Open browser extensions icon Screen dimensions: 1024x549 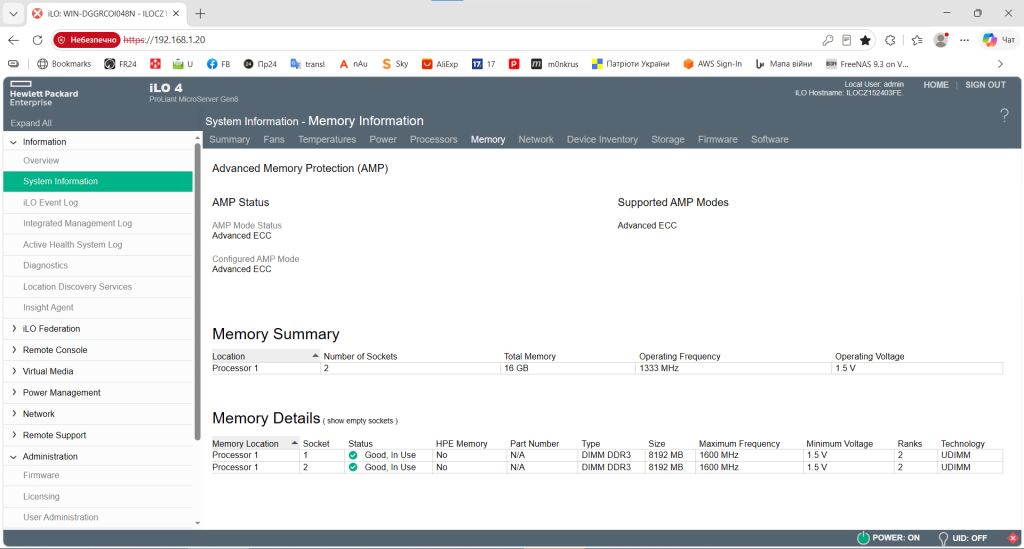pyautogui.click(x=890, y=40)
